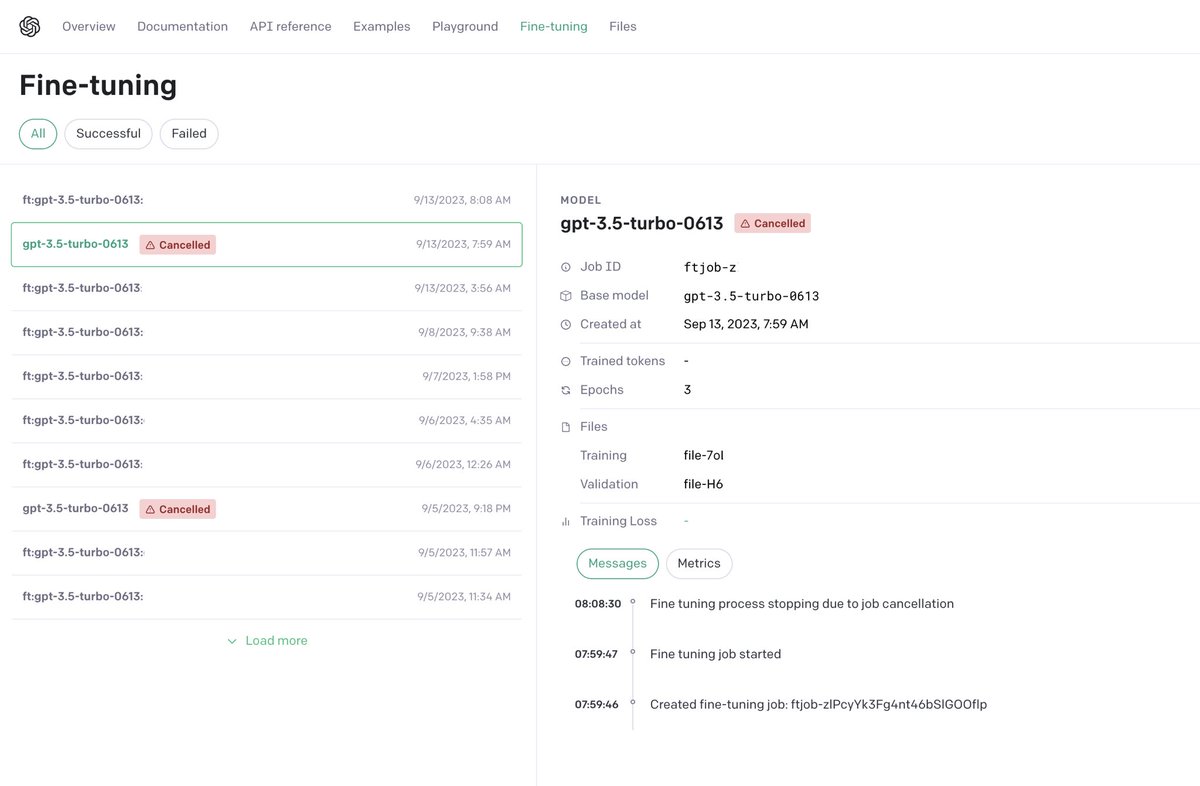Click the 07:59:46 timestamp
Screen dimensions: 1200x786
596,704
